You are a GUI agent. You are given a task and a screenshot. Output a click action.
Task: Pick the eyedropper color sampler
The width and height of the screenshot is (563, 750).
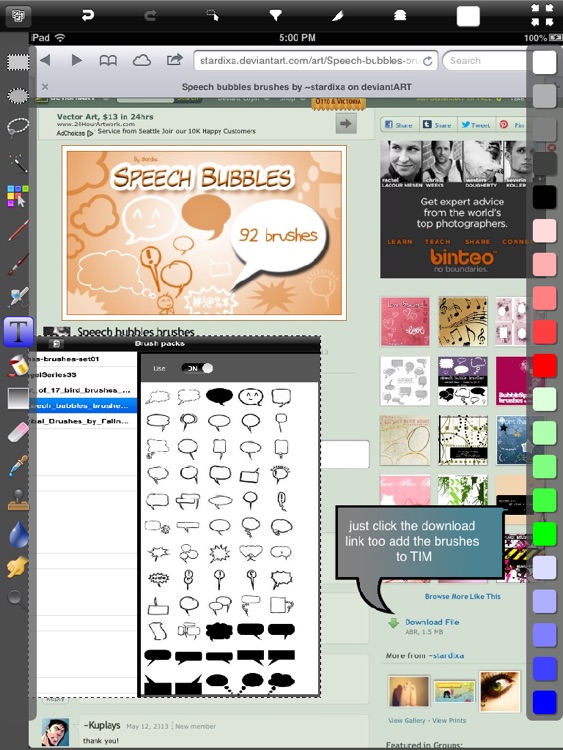[x=18, y=466]
